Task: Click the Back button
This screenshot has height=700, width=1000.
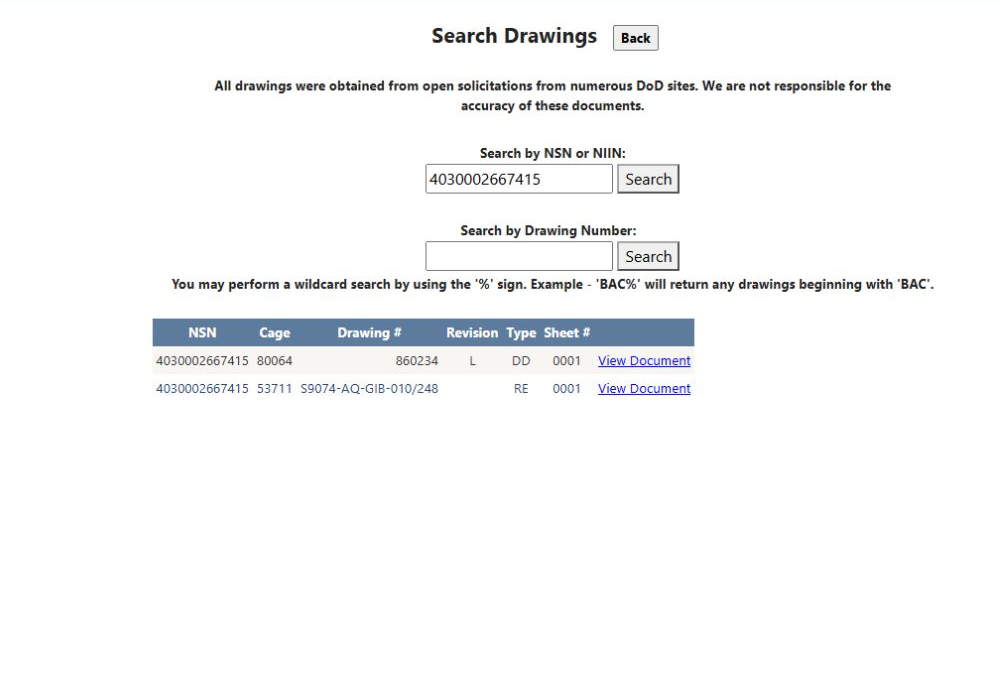Action: point(635,38)
